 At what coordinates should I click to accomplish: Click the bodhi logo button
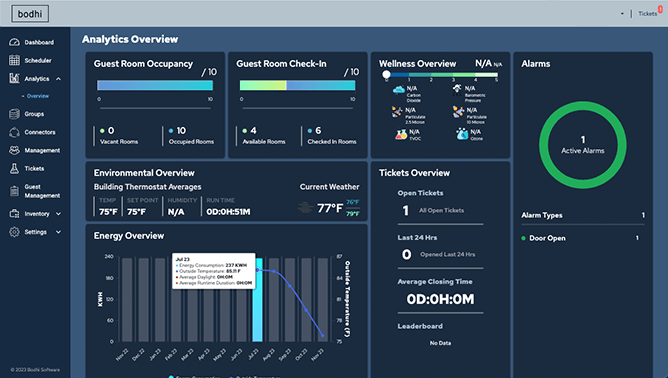pyautogui.click(x=30, y=14)
